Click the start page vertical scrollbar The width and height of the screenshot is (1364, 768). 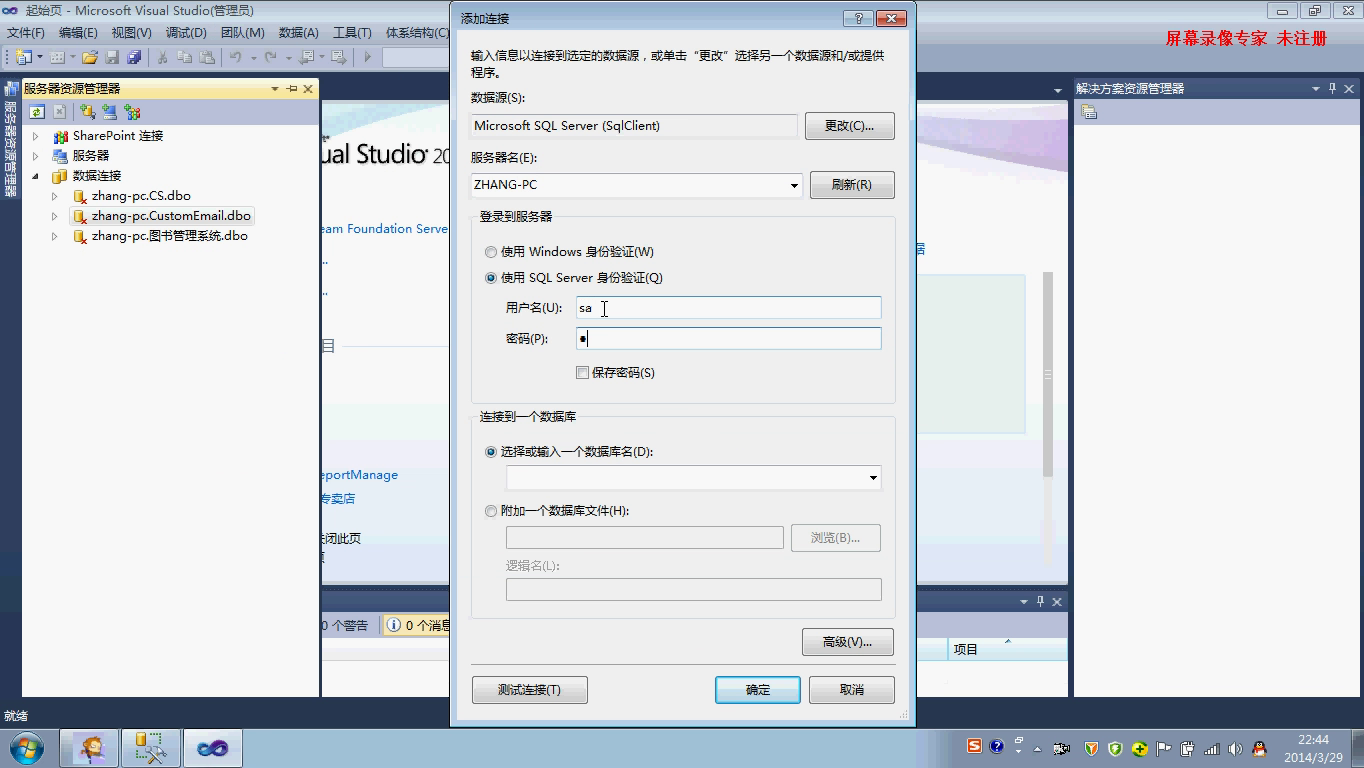point(1048,375)
